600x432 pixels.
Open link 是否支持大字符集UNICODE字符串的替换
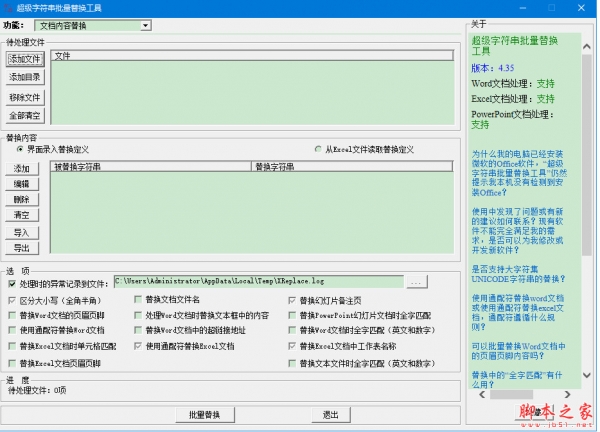click(518, 274)
